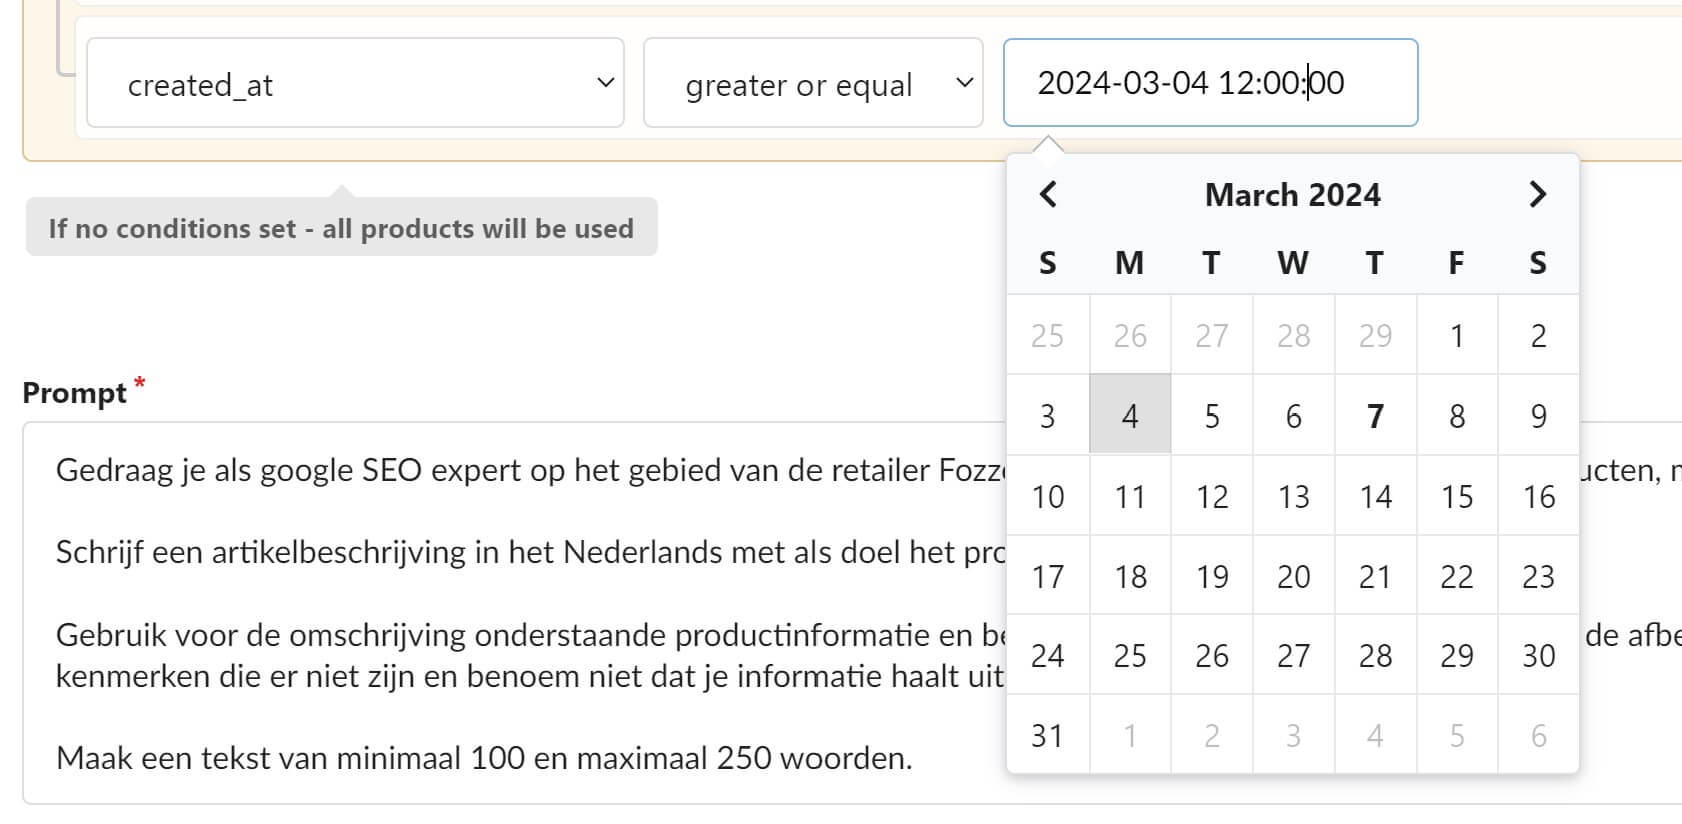Select March 7 in the date picker
The height and width of the screenshot is (824, 1682).
pos(1374,415)
